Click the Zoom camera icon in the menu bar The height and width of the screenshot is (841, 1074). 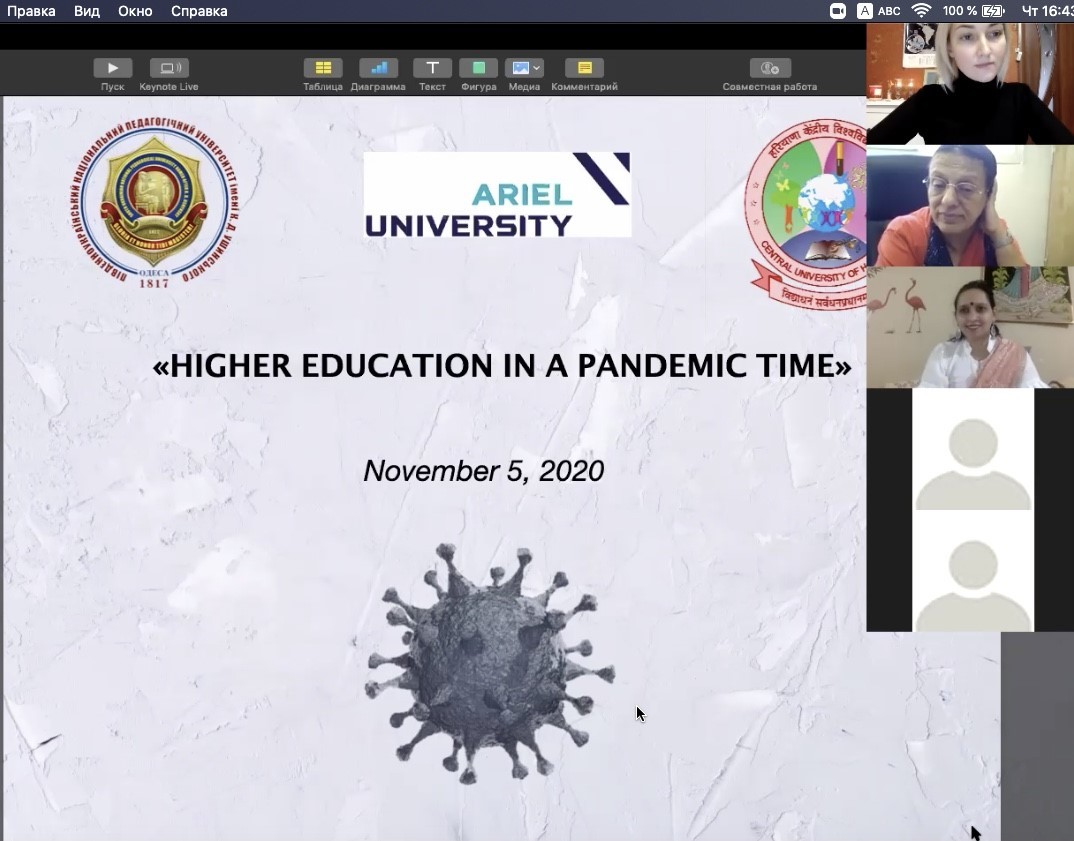pos(837,11)
